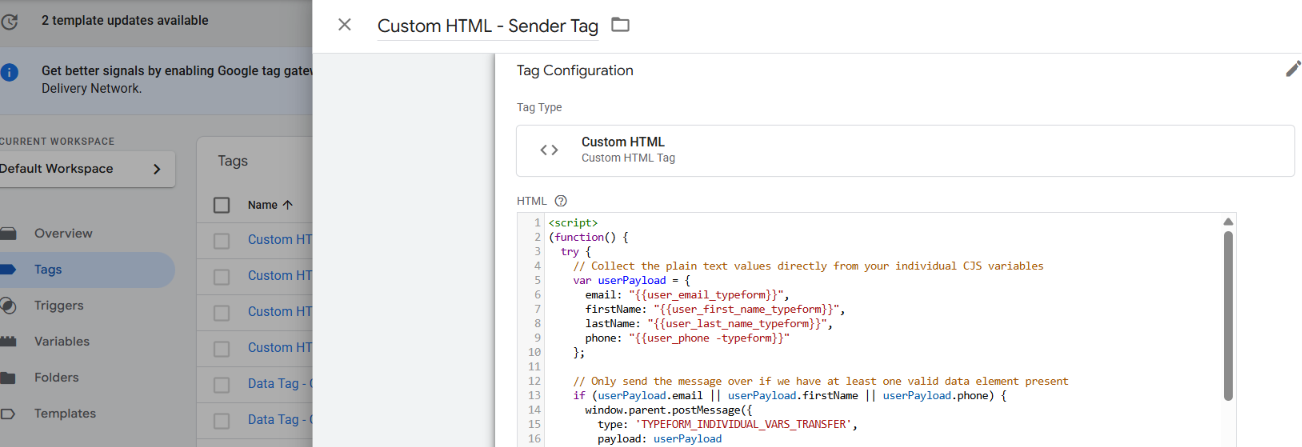
Task: Open Templates in the sidebar
Action: pos(65,413)
